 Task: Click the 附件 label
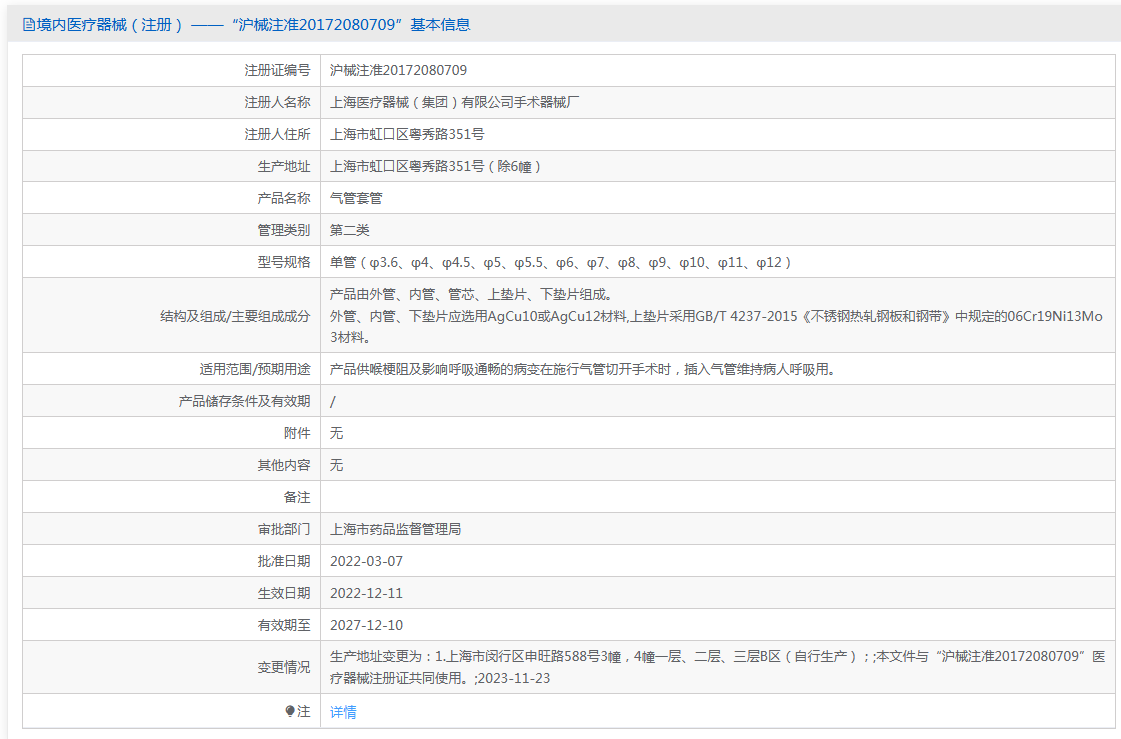click(297, 433)
